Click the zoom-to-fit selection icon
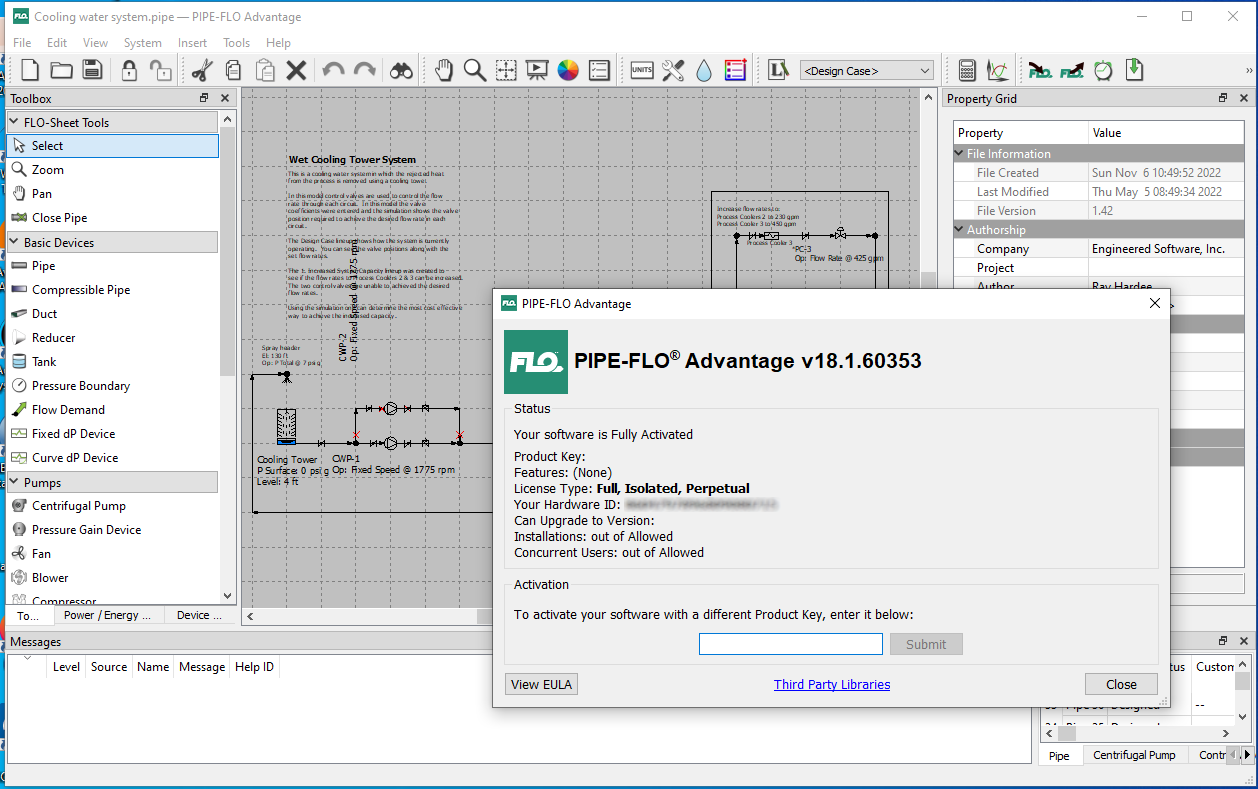Screen dimensions: 1258x789 pyautogui.click(x=506, y=70)
